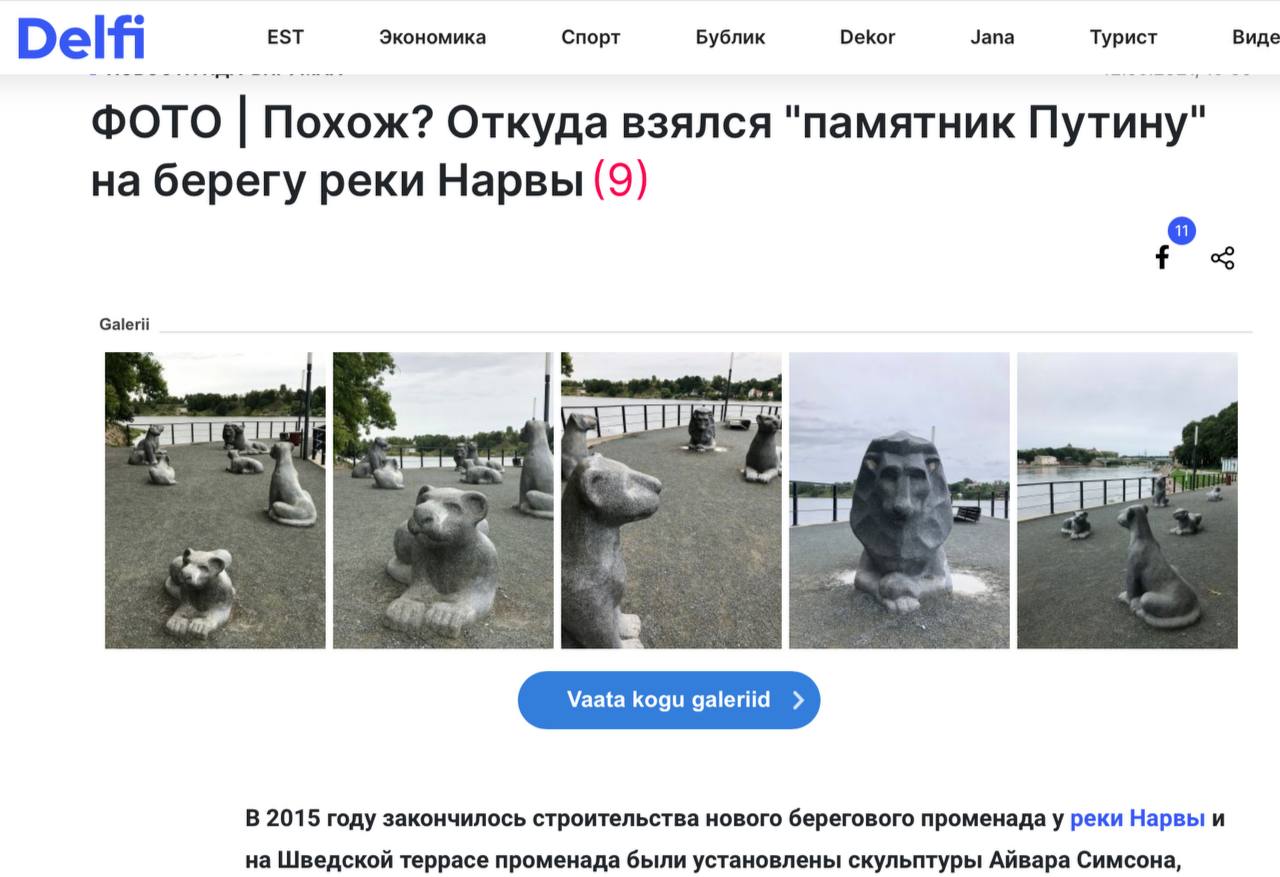
Task: Open the EST menu item
Action: [x=285, y=37]
